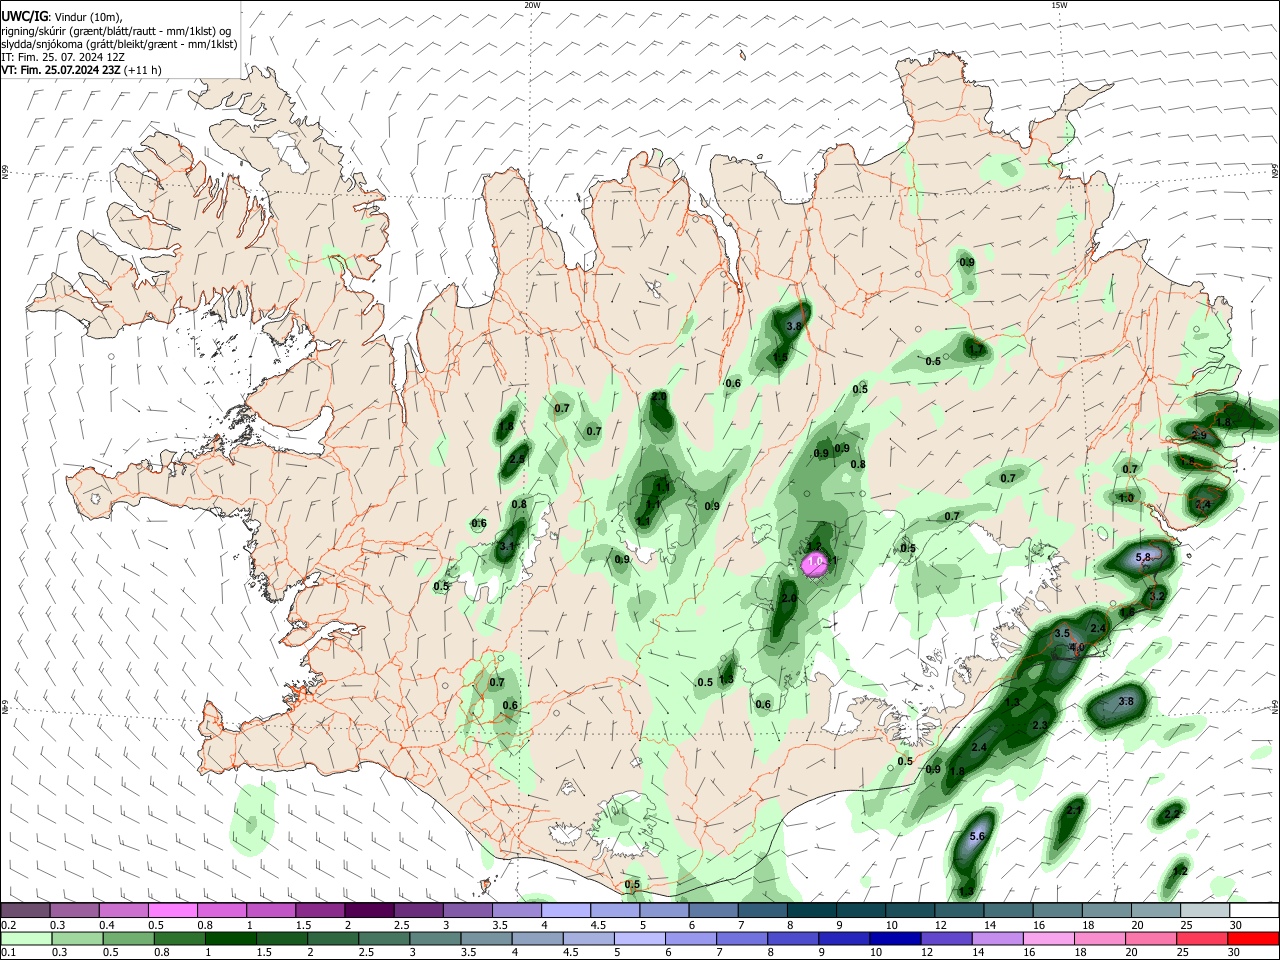This screenshot has height=960, width=1280.
Task: Click the 0.1 value in the rain legend
Action: coord(9,954)
